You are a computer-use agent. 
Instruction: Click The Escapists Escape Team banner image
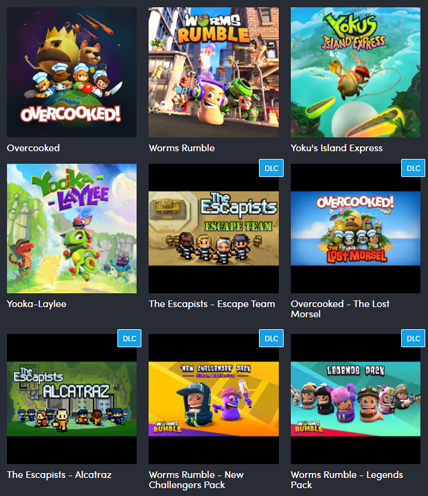214,228
